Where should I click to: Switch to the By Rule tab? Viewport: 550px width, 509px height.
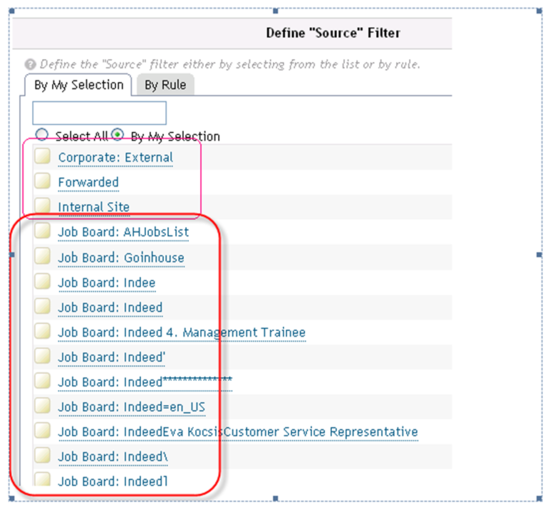(165, 85)
